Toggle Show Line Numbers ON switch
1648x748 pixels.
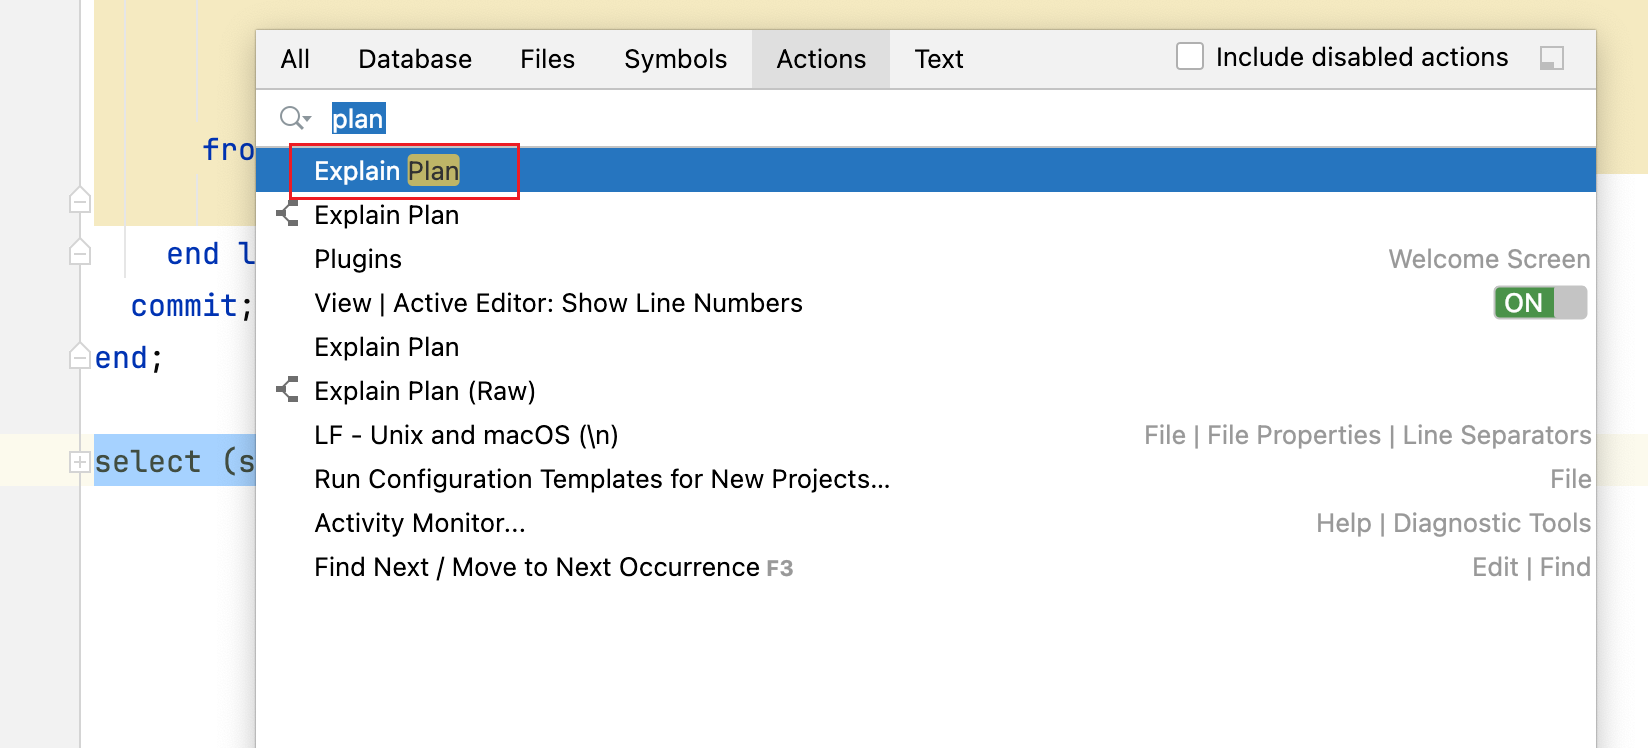[x=1539, y=303]
